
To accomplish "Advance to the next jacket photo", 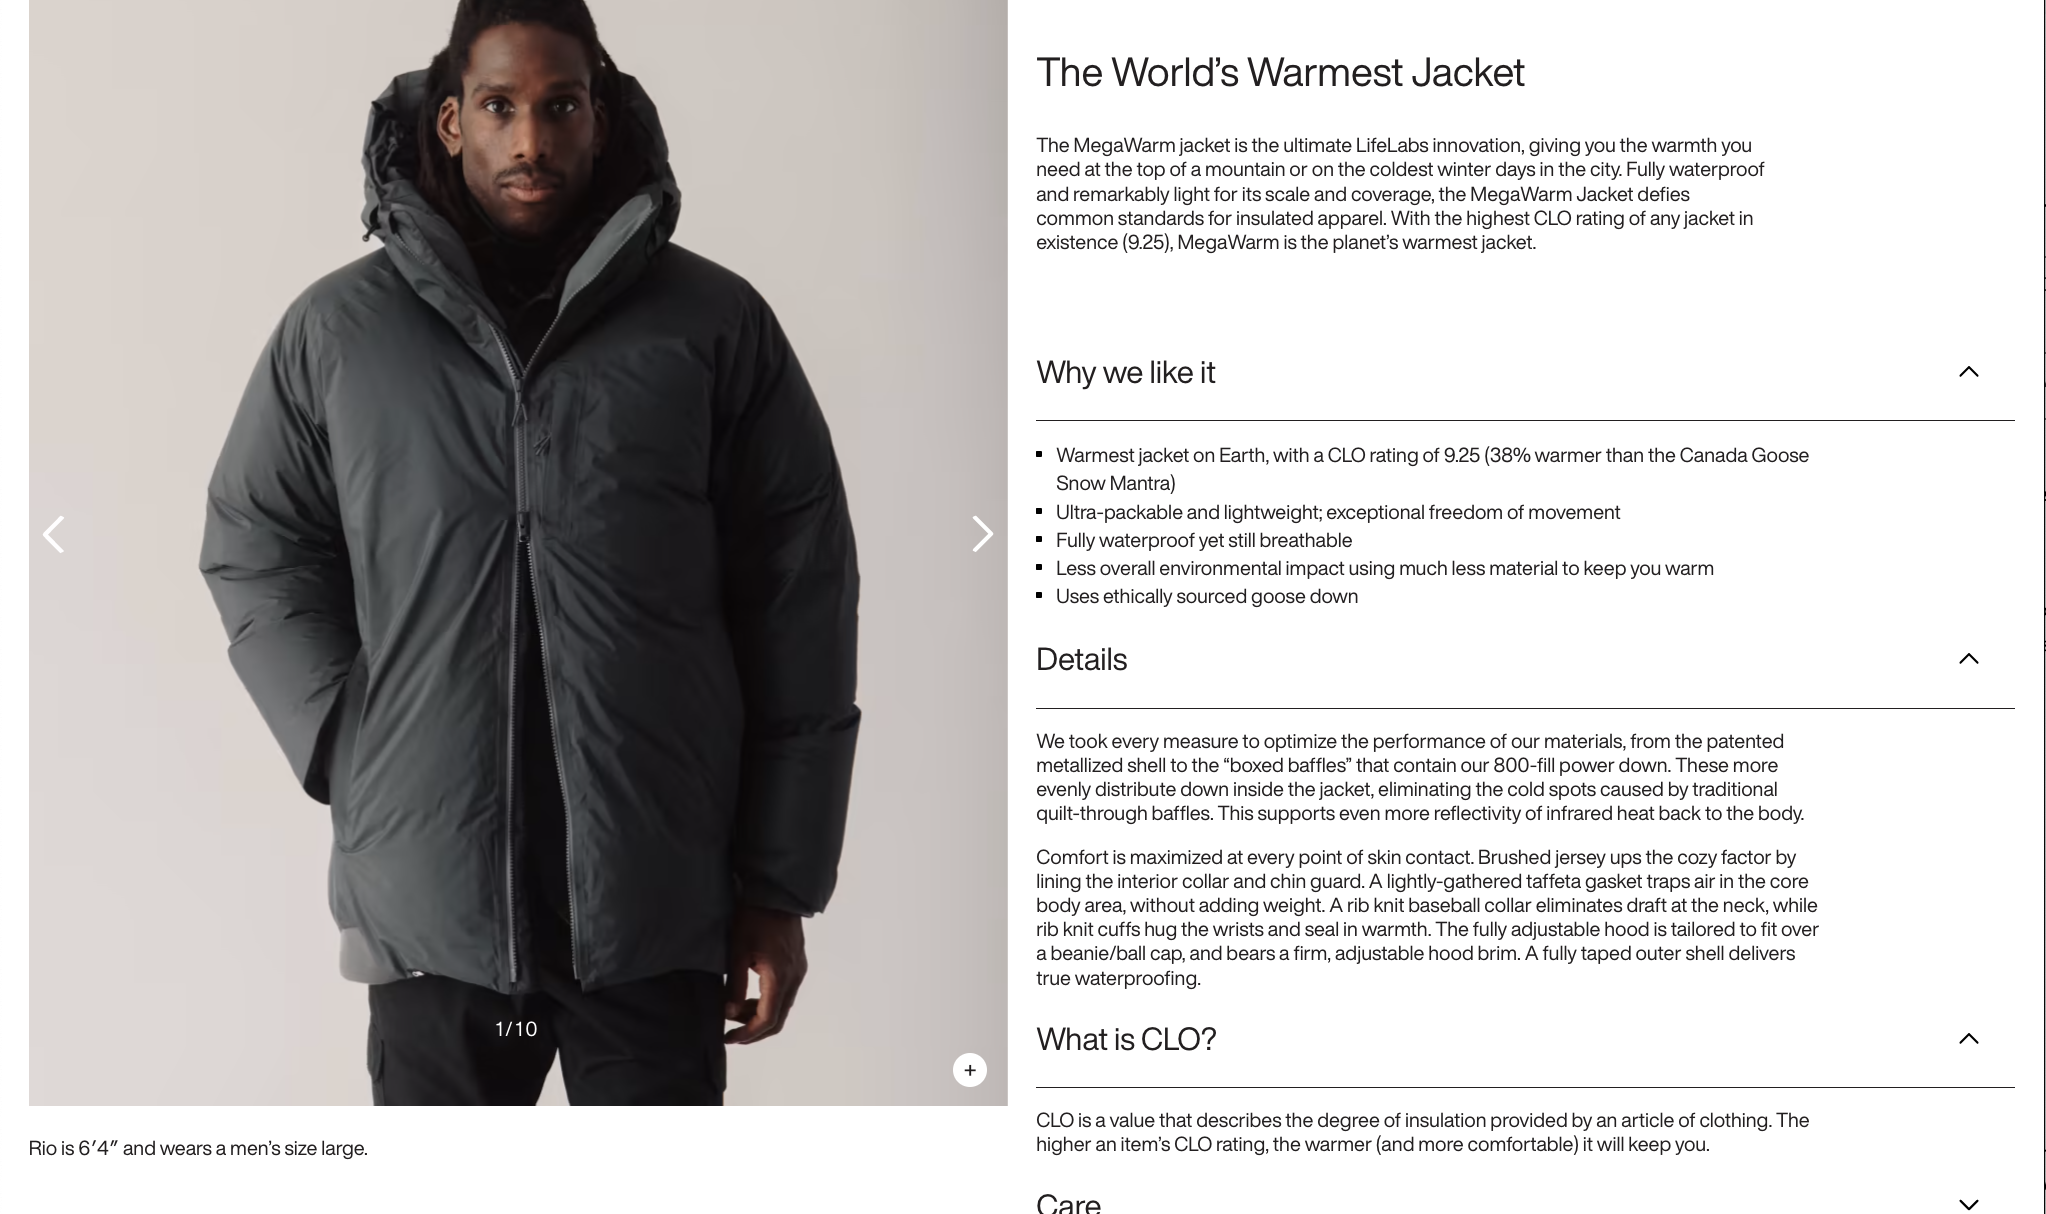I will coord(982,534).
